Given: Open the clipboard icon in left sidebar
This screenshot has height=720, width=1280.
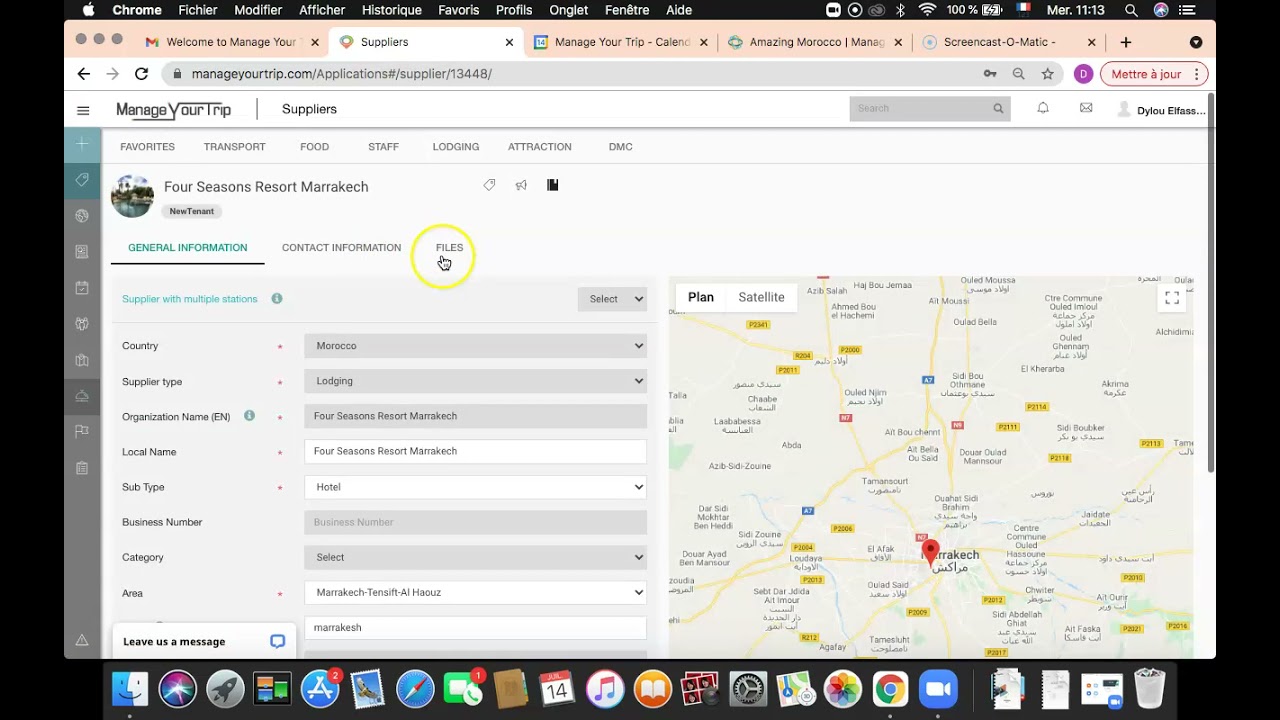Looking at the screenshot, I should coord(82,468).
